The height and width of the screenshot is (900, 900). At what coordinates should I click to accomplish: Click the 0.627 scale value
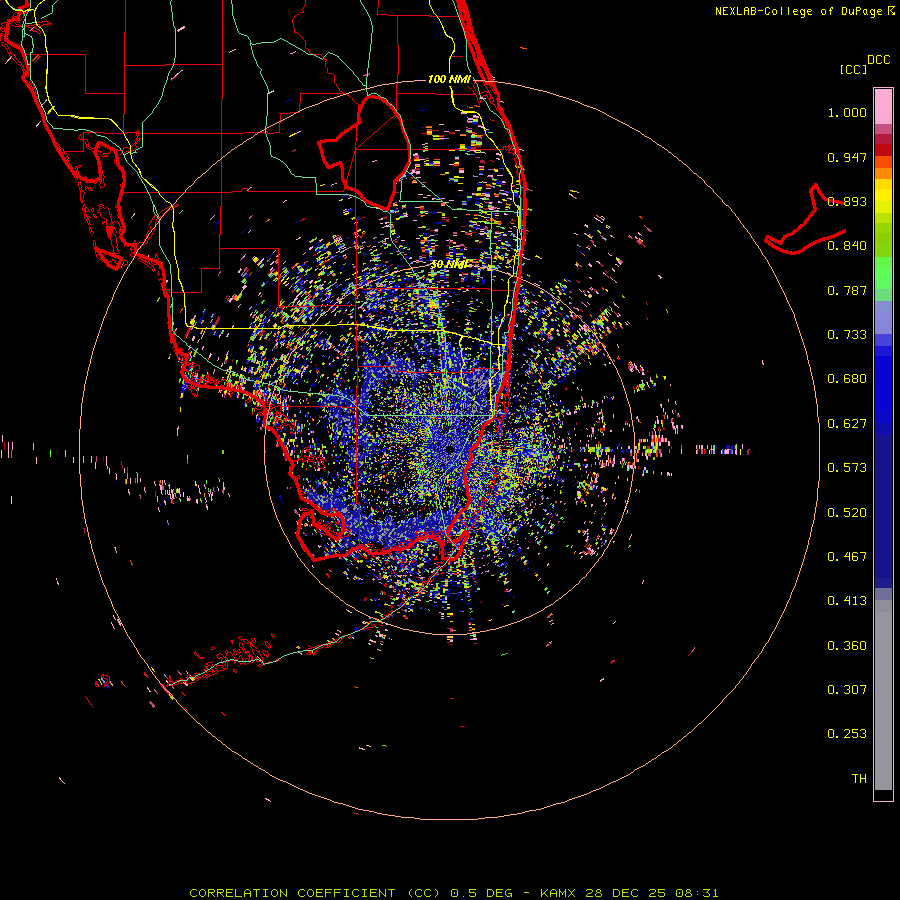click(847, 424)
